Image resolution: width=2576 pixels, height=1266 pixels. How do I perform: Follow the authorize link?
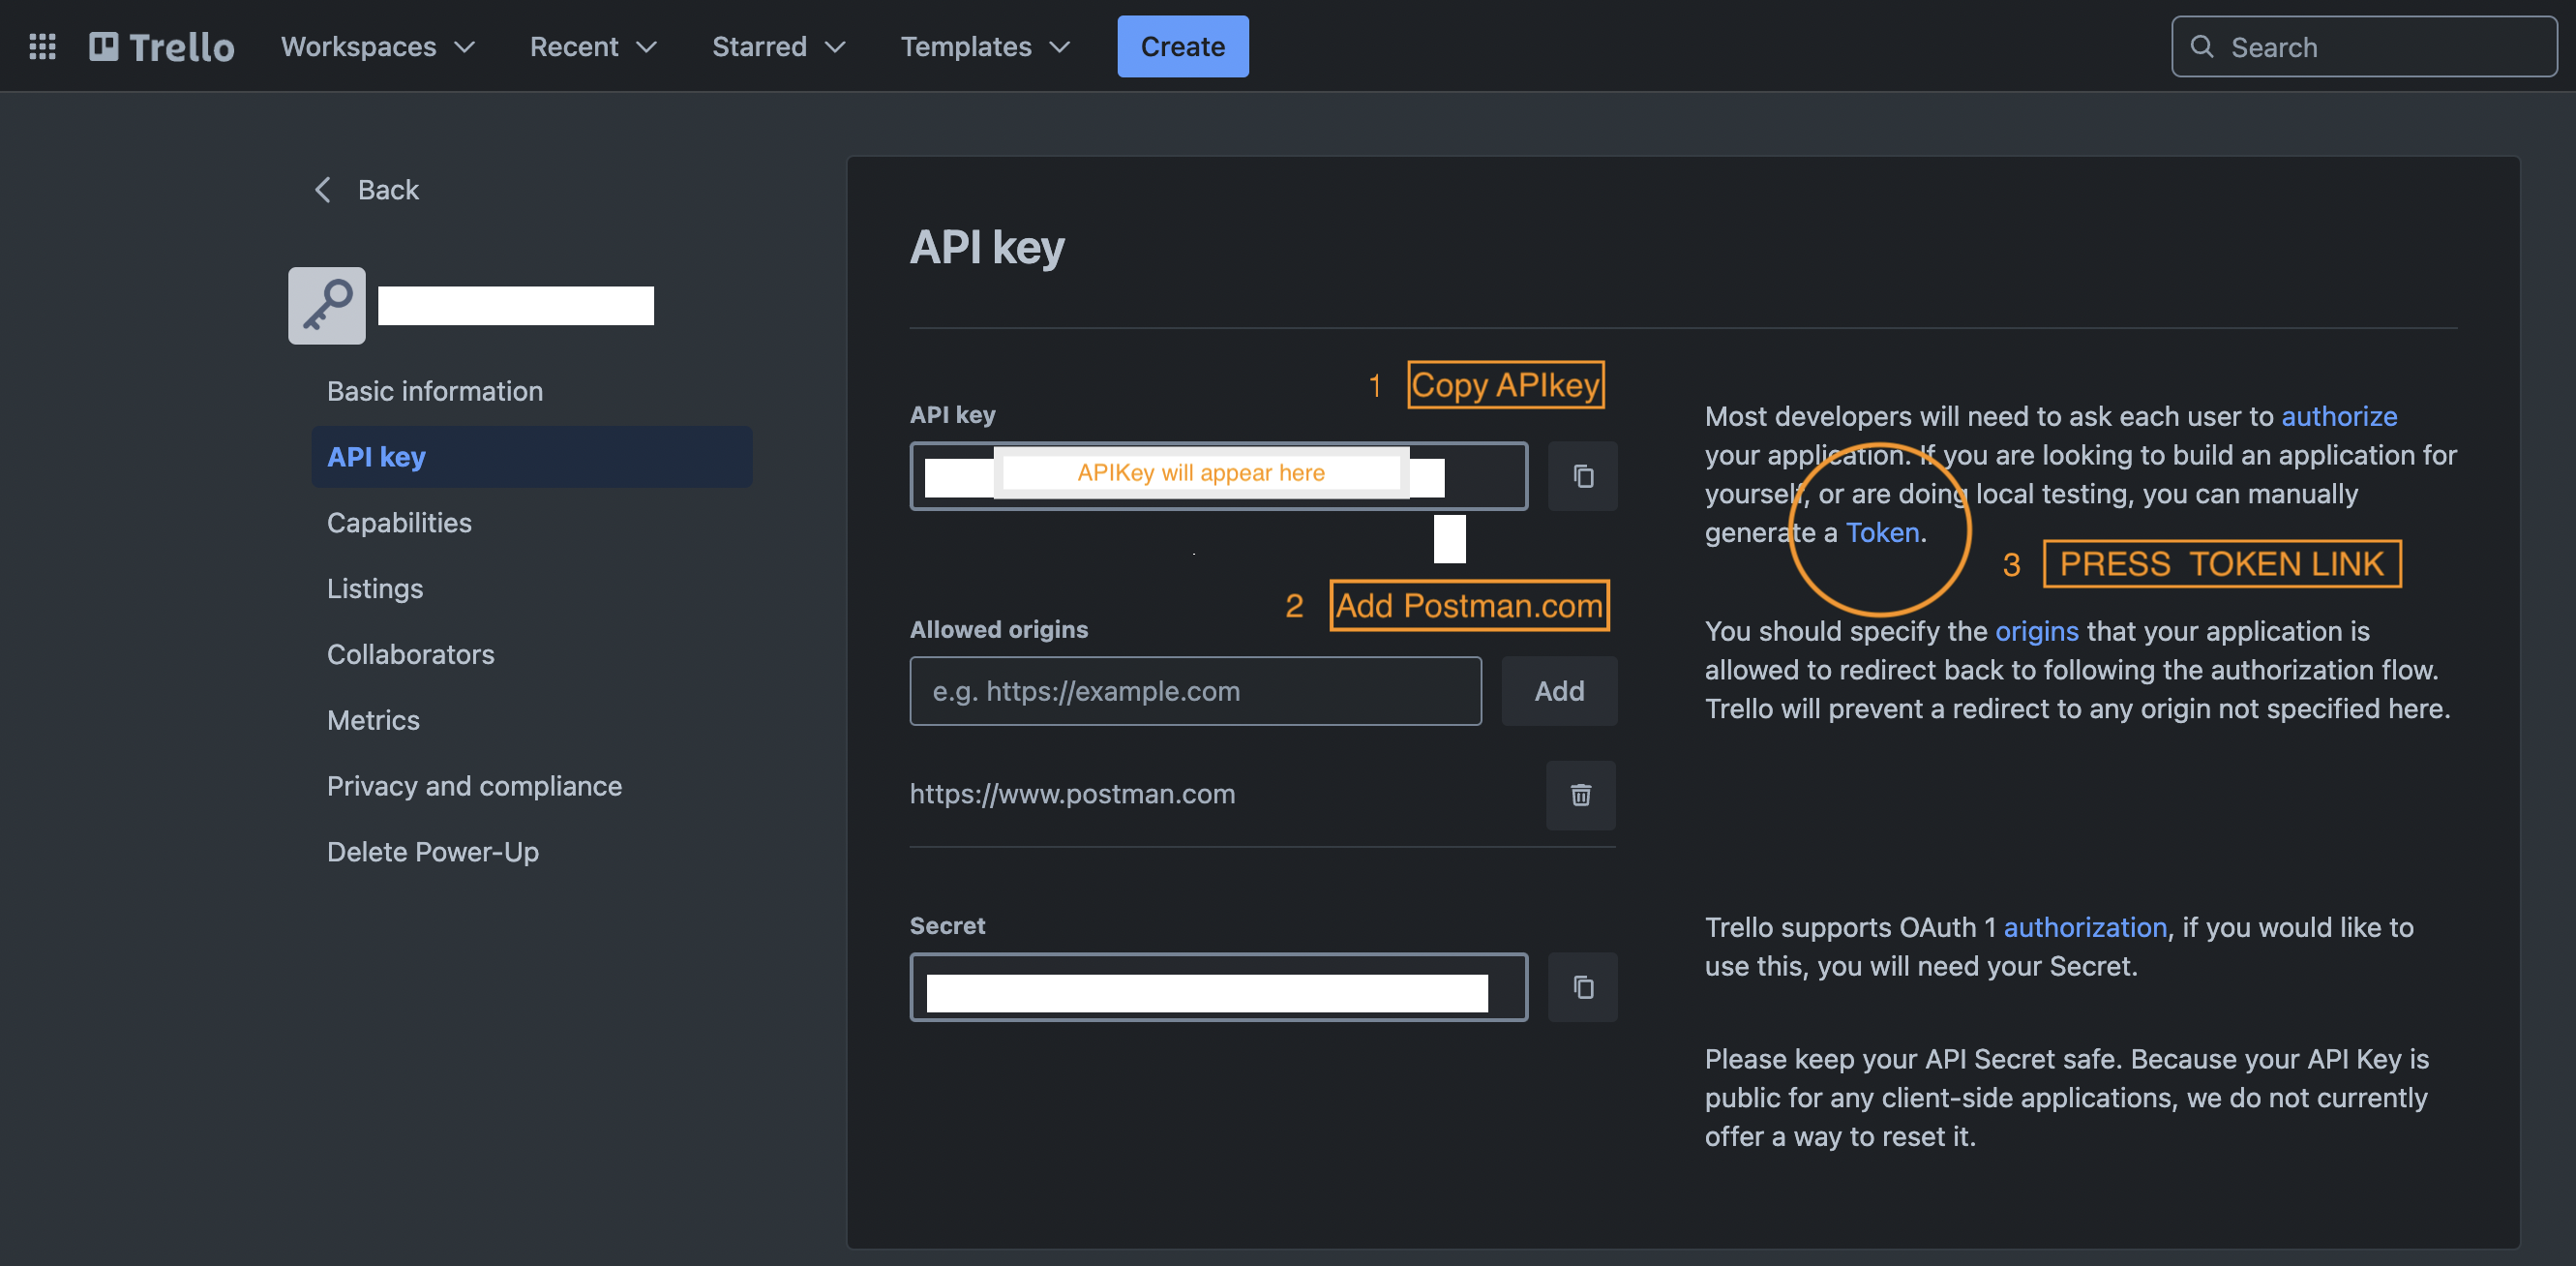2338,417
